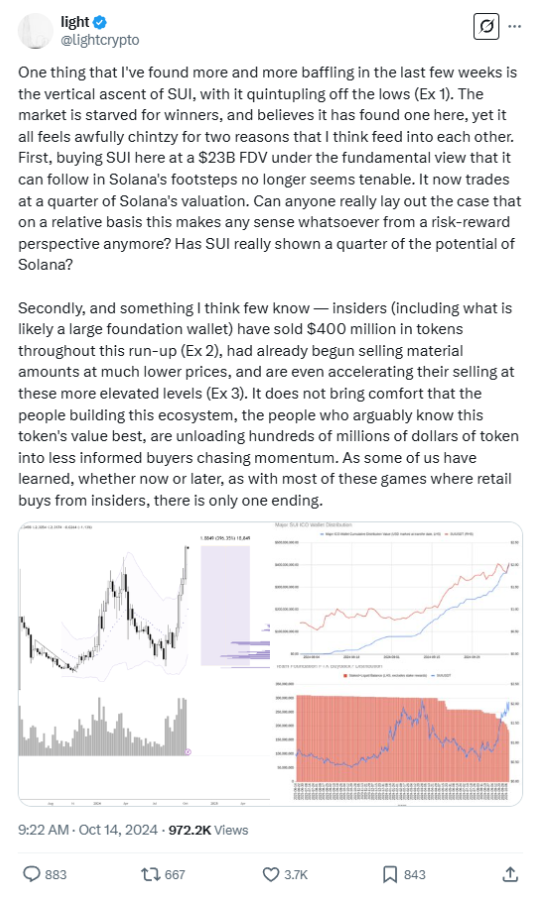Click the 667 reposts count
The height and width of the screenshot is (914, 543).
(175, 874)
